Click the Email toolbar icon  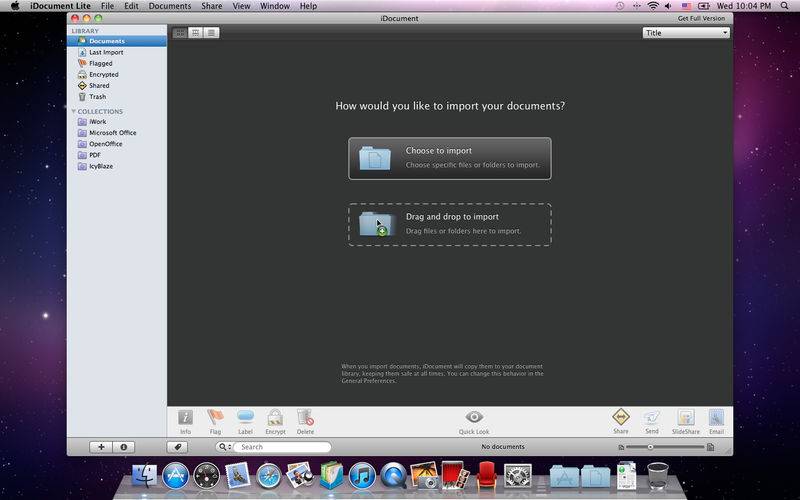(716, 418)
